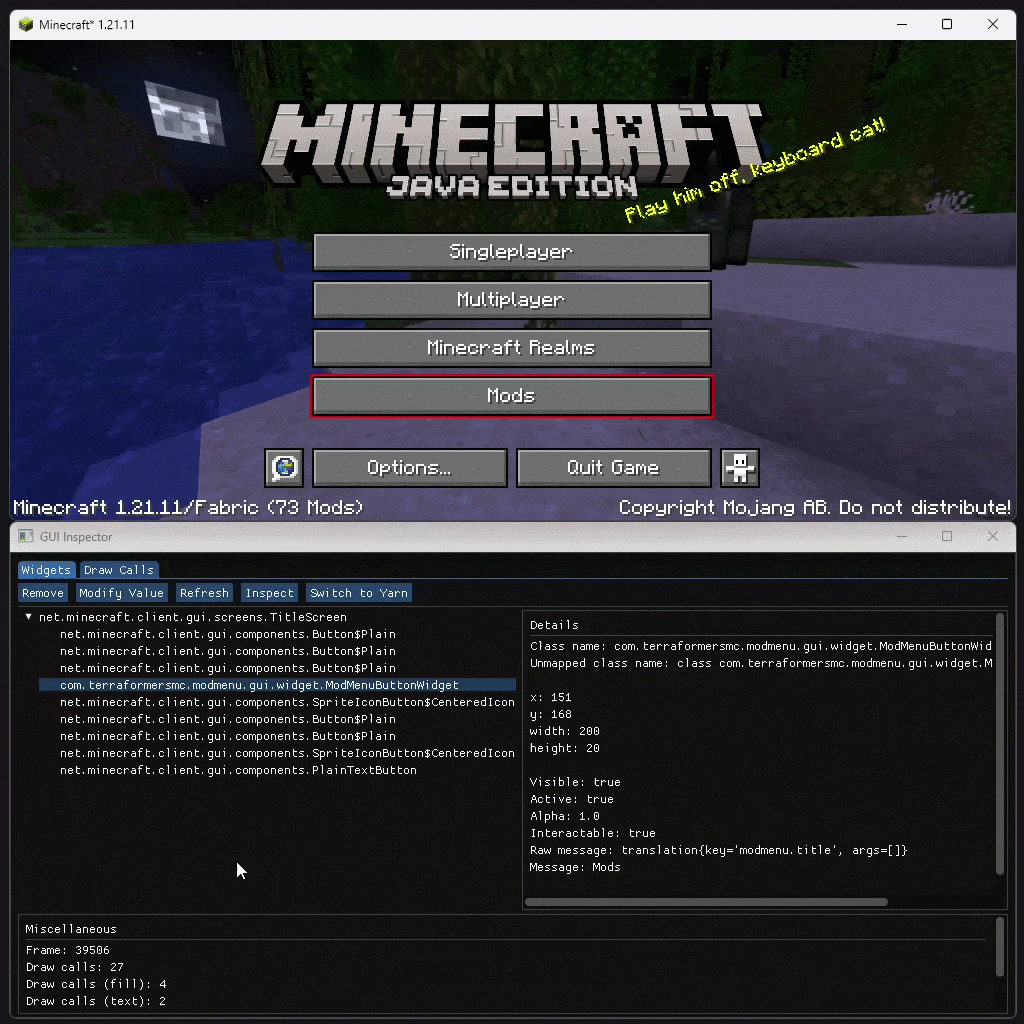The width and height of the screenshot is (1024, 1024).
Task: Click the "Visible: true" line
Action: point(575,782)
